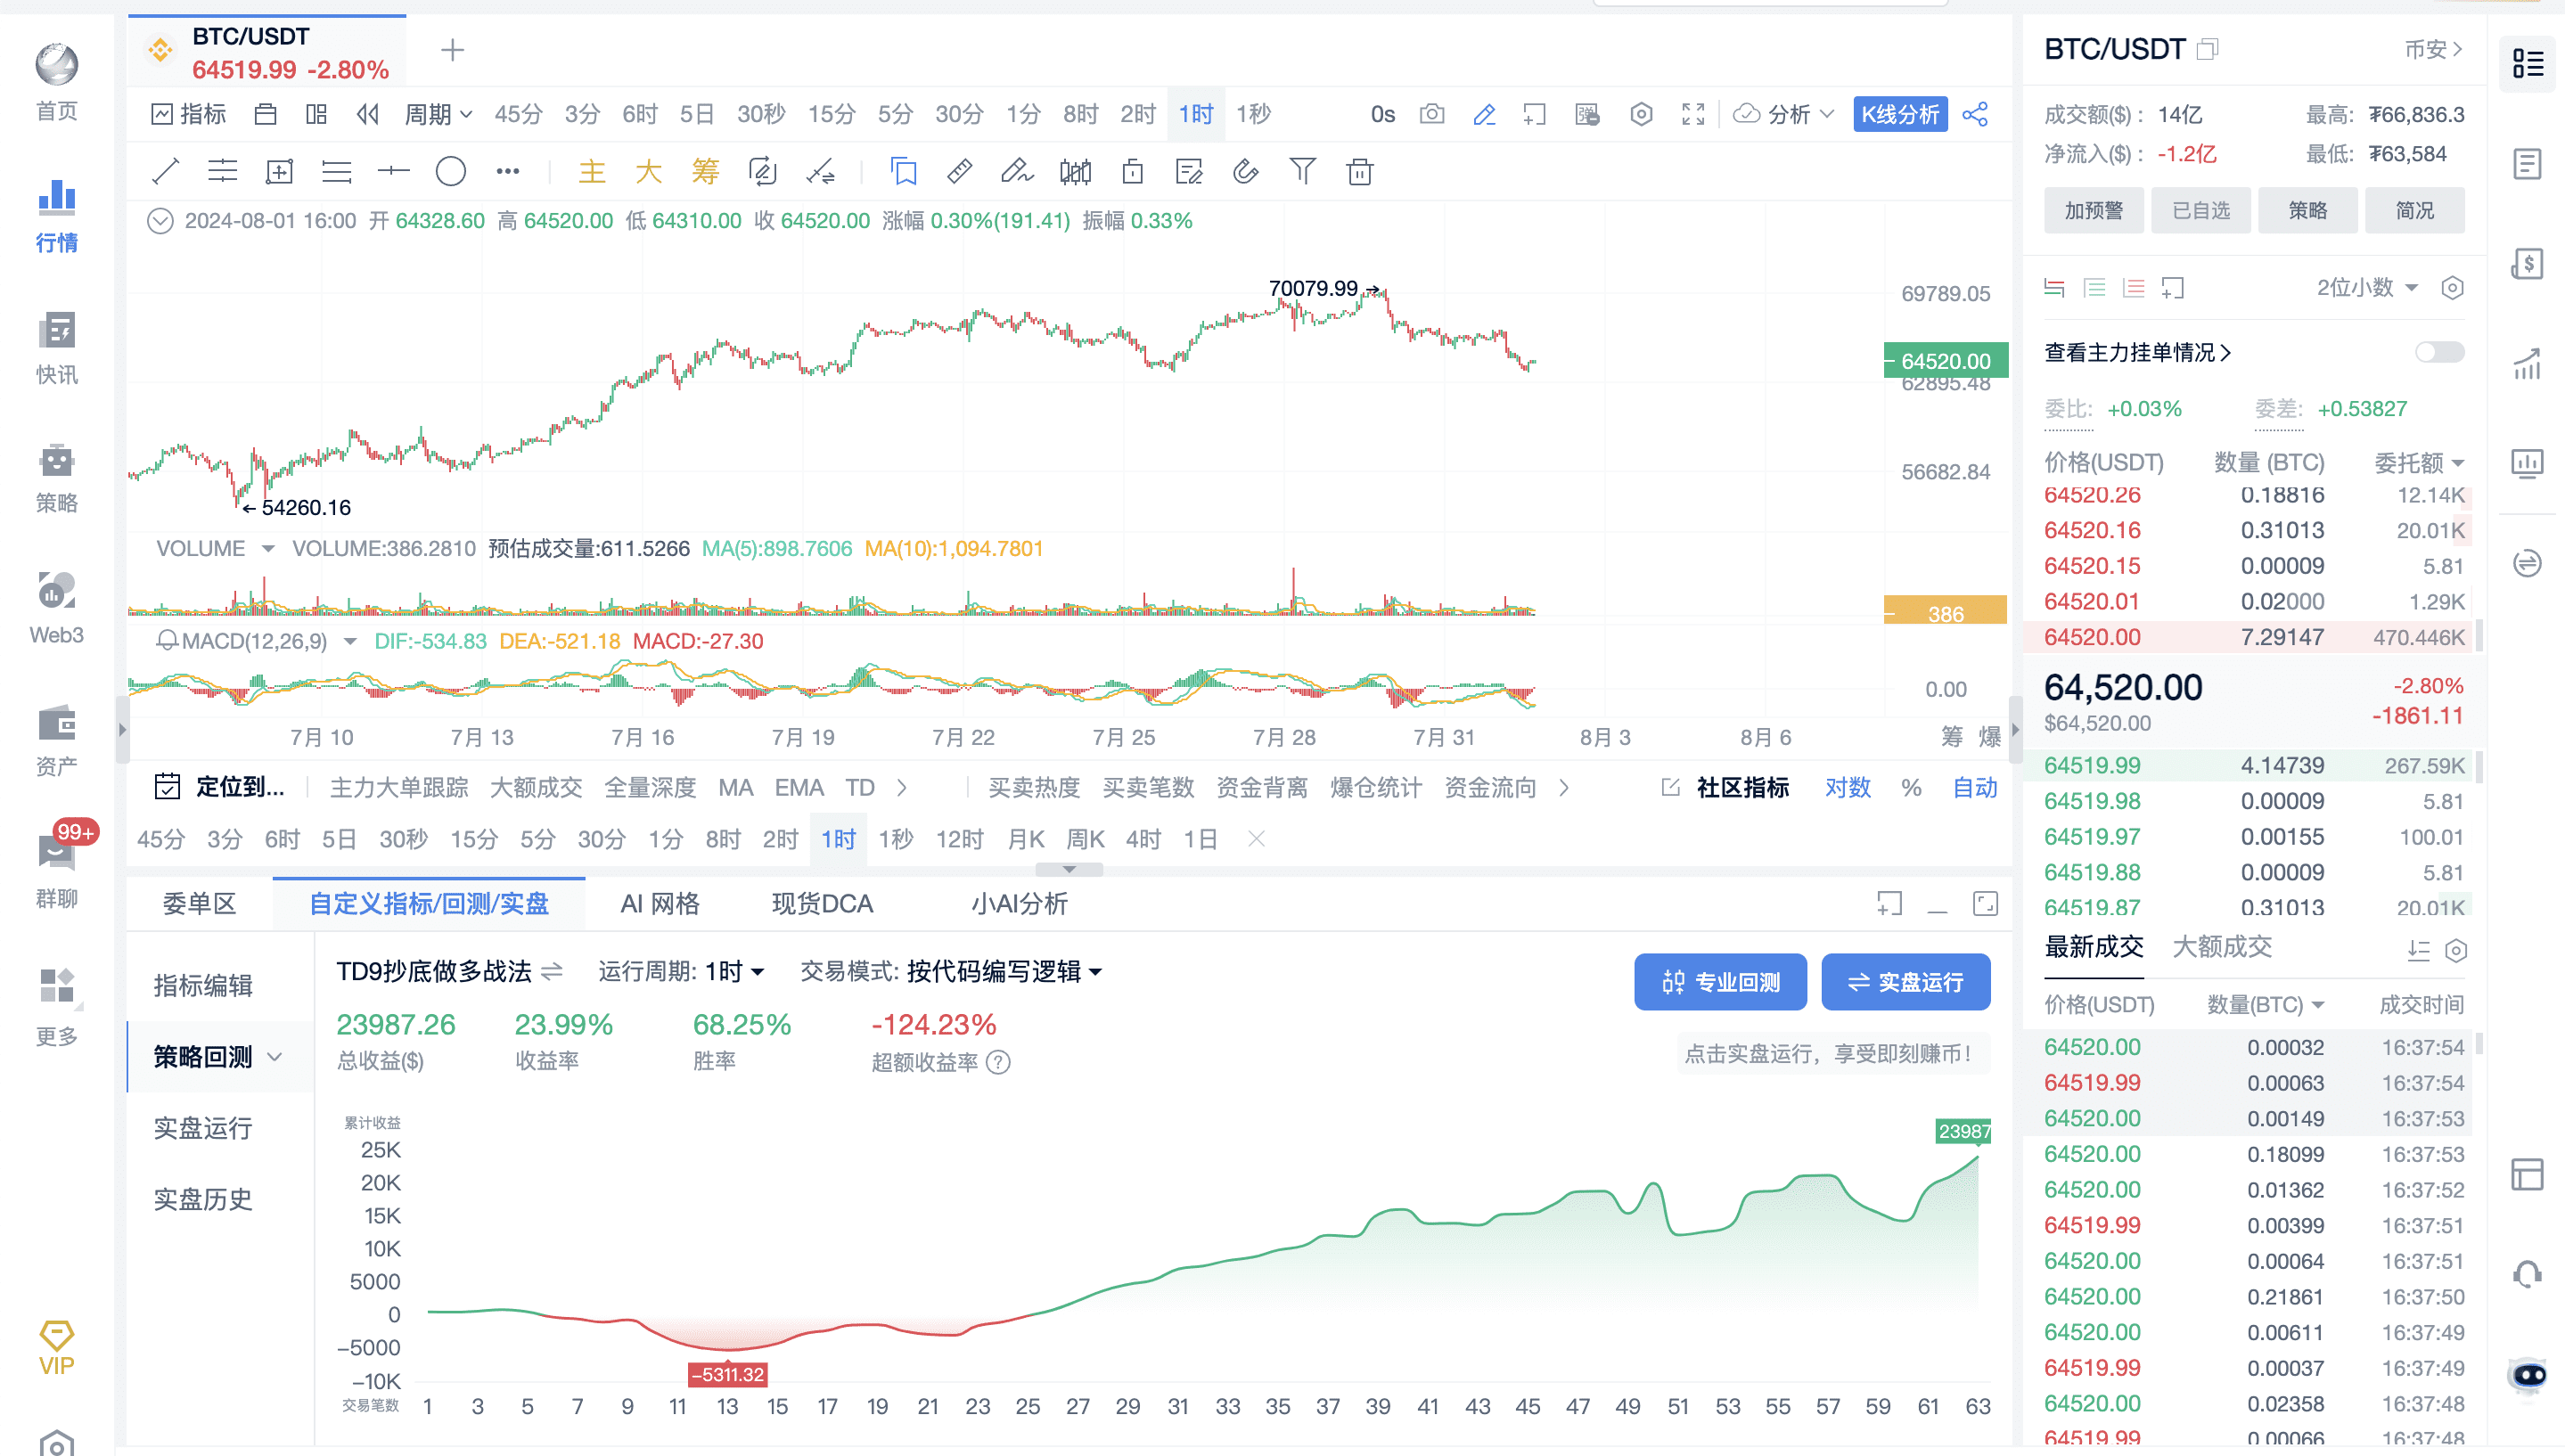Toggle 已自选 watchlist status
This screenshot has width=2565, height=1456.
click(x=2201, y=210)
